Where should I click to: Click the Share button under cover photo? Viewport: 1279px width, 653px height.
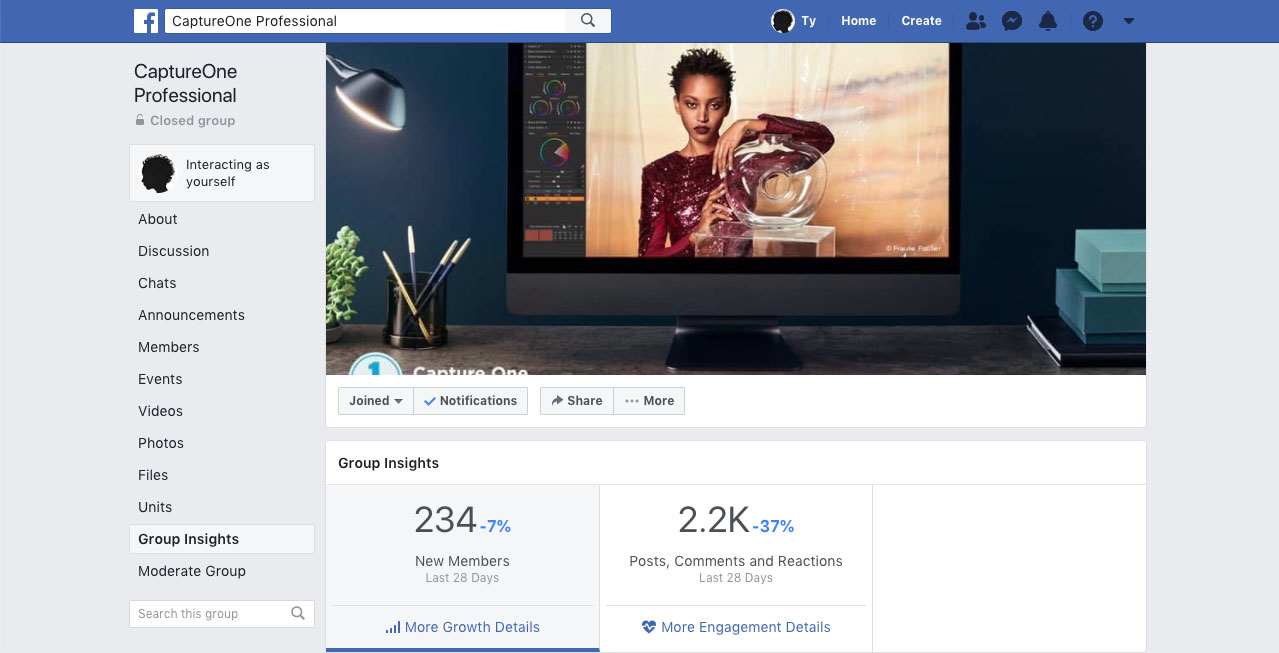(577, 401)
